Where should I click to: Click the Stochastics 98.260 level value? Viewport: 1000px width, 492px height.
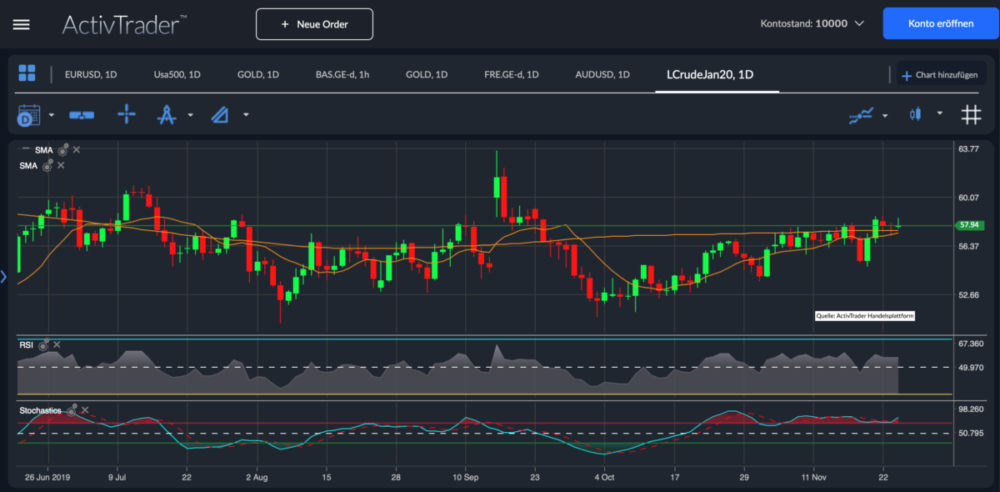(971, 410)
